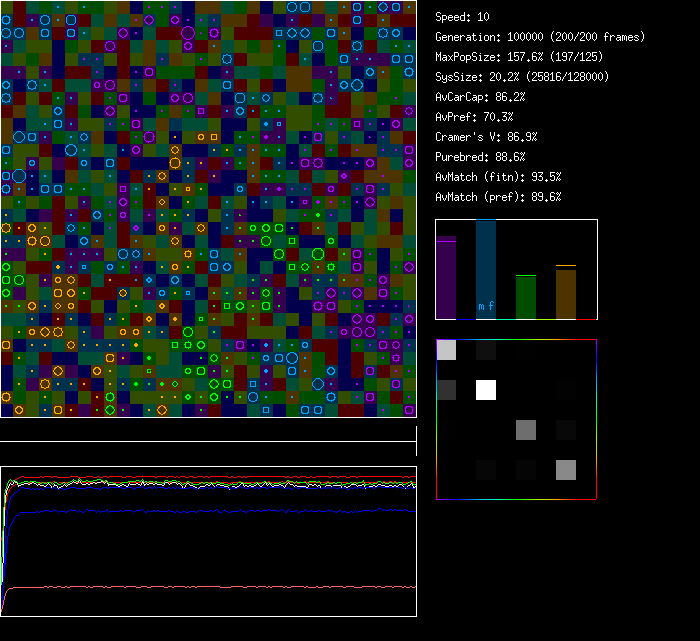This screenshot has width=700, height=641.
Task: Click the dark gray cell left of white cell
Action: tap(446, 390)
